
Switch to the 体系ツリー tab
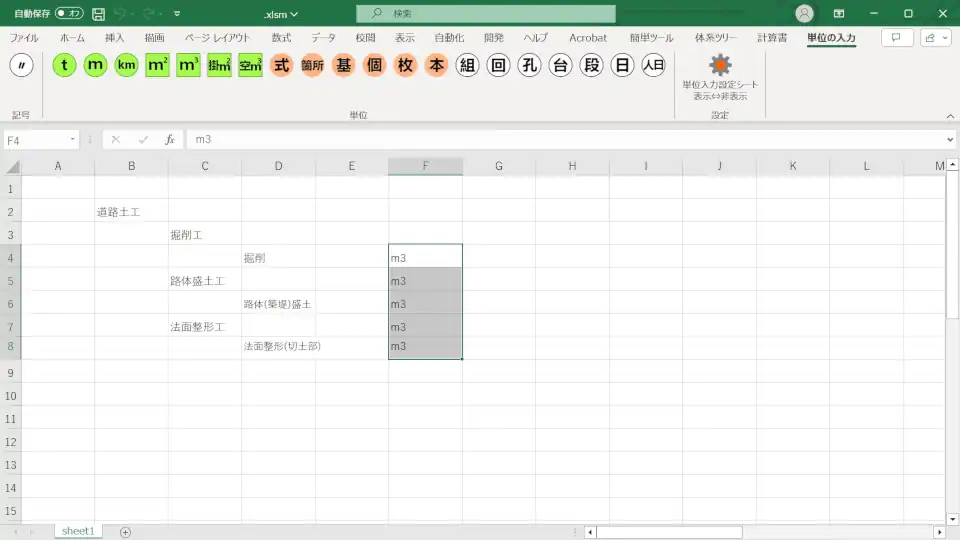tap(715, 38)
